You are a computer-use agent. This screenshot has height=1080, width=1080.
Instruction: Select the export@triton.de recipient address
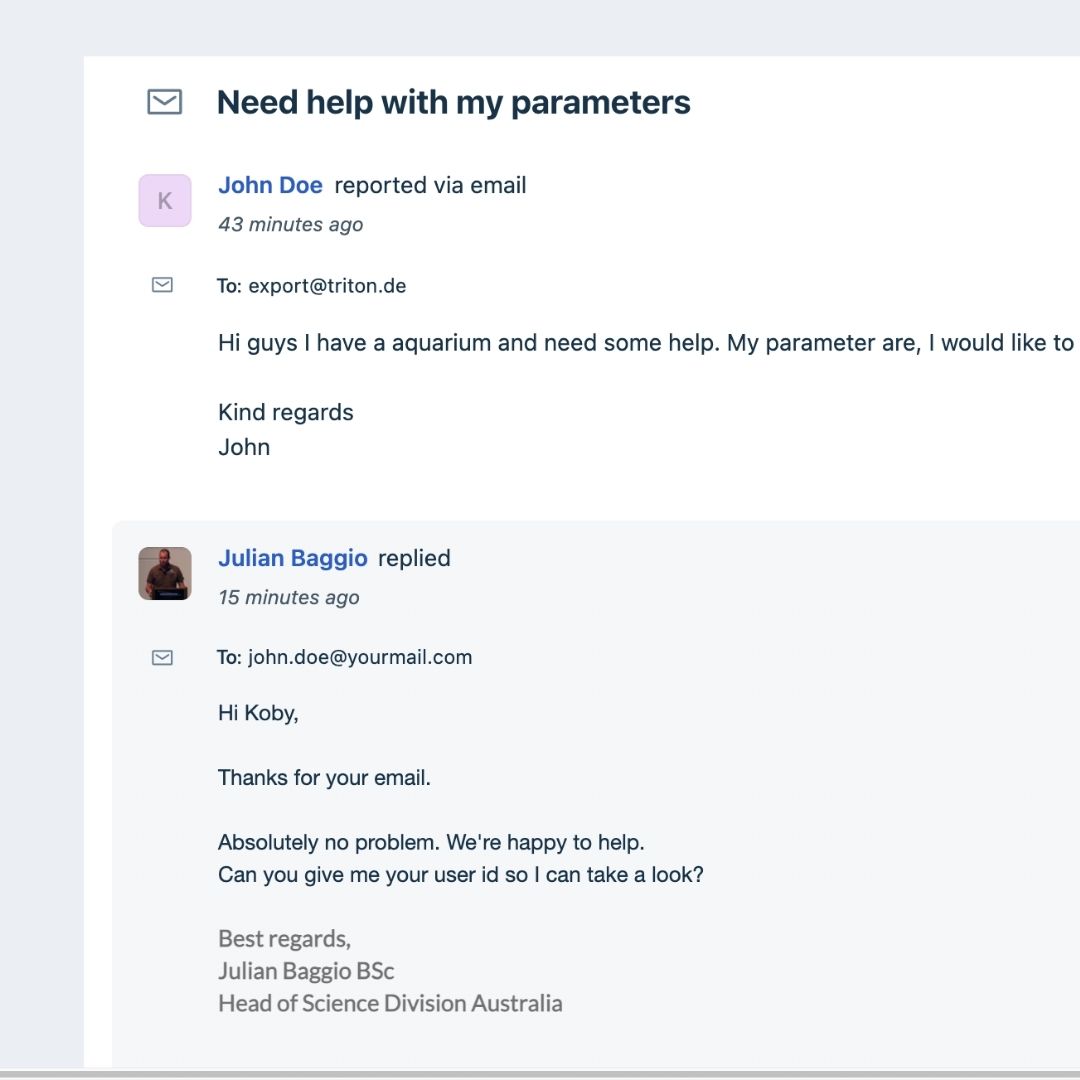pos(327,286)
